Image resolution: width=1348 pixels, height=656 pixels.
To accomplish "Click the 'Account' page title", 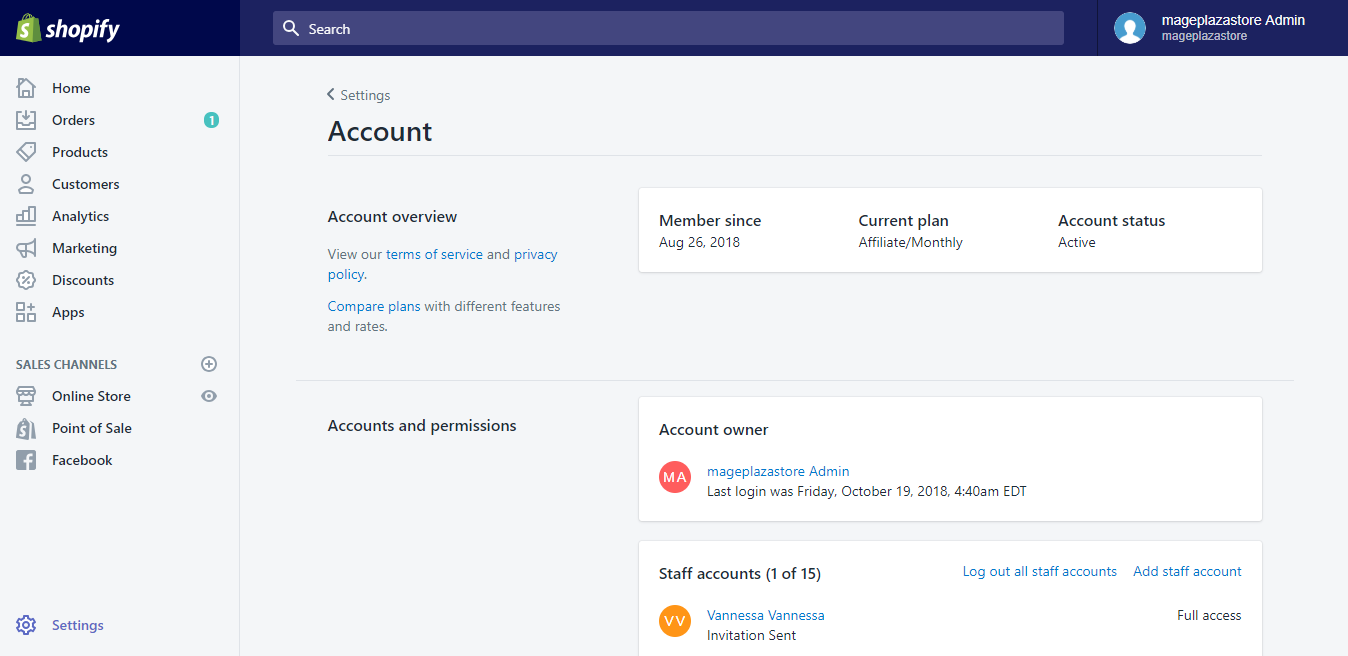I will [380, 131].
